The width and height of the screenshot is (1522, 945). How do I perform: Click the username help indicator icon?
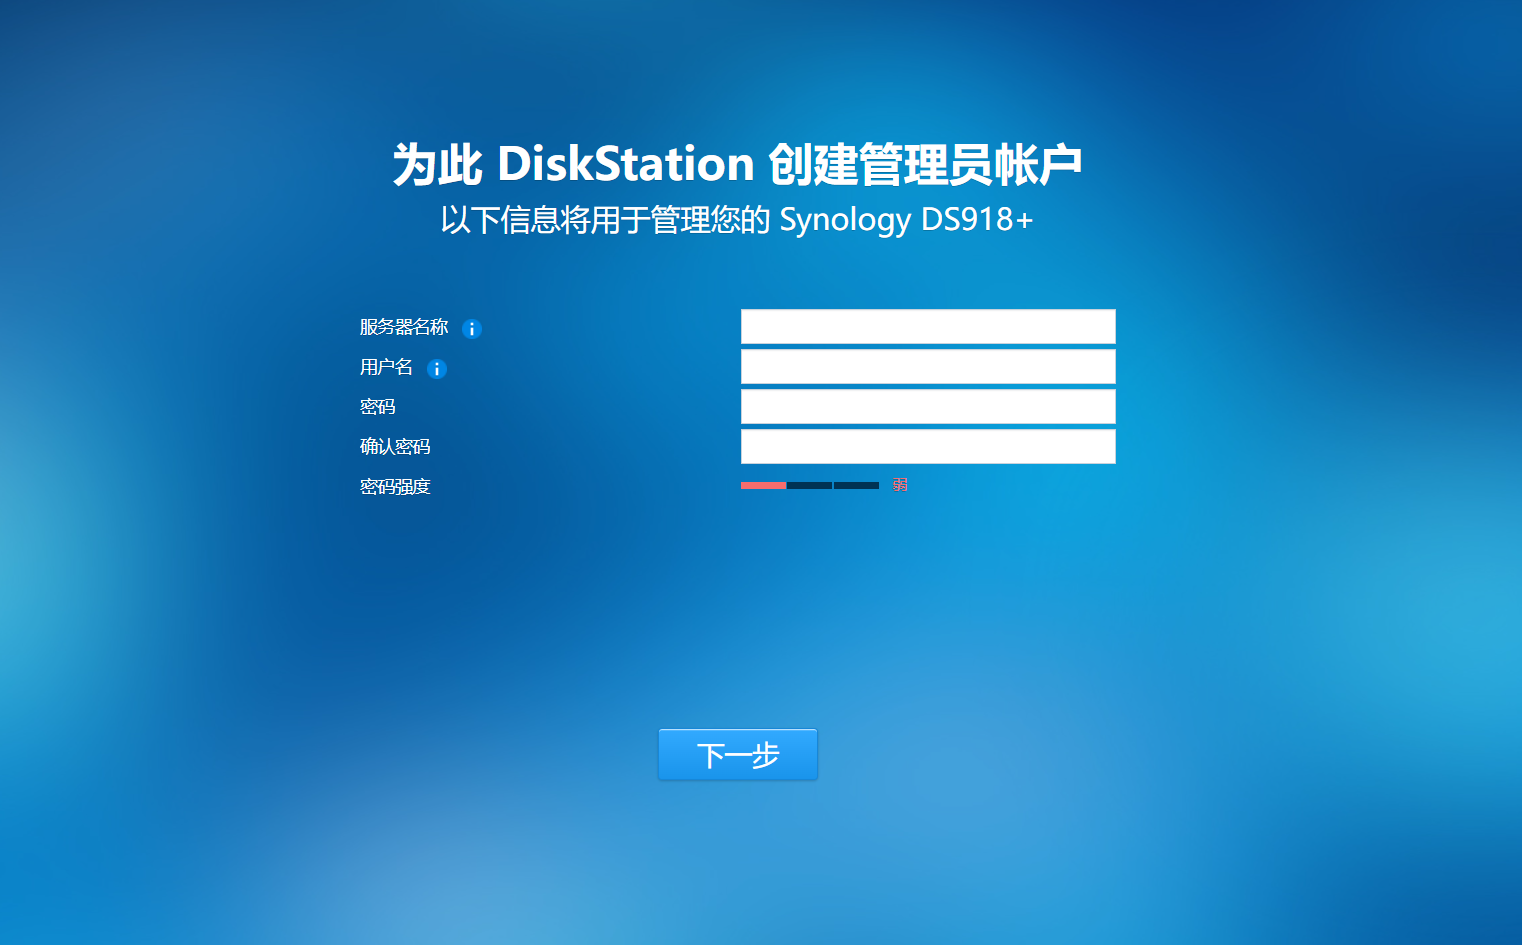pyautogui.click(x=435, y=368)
